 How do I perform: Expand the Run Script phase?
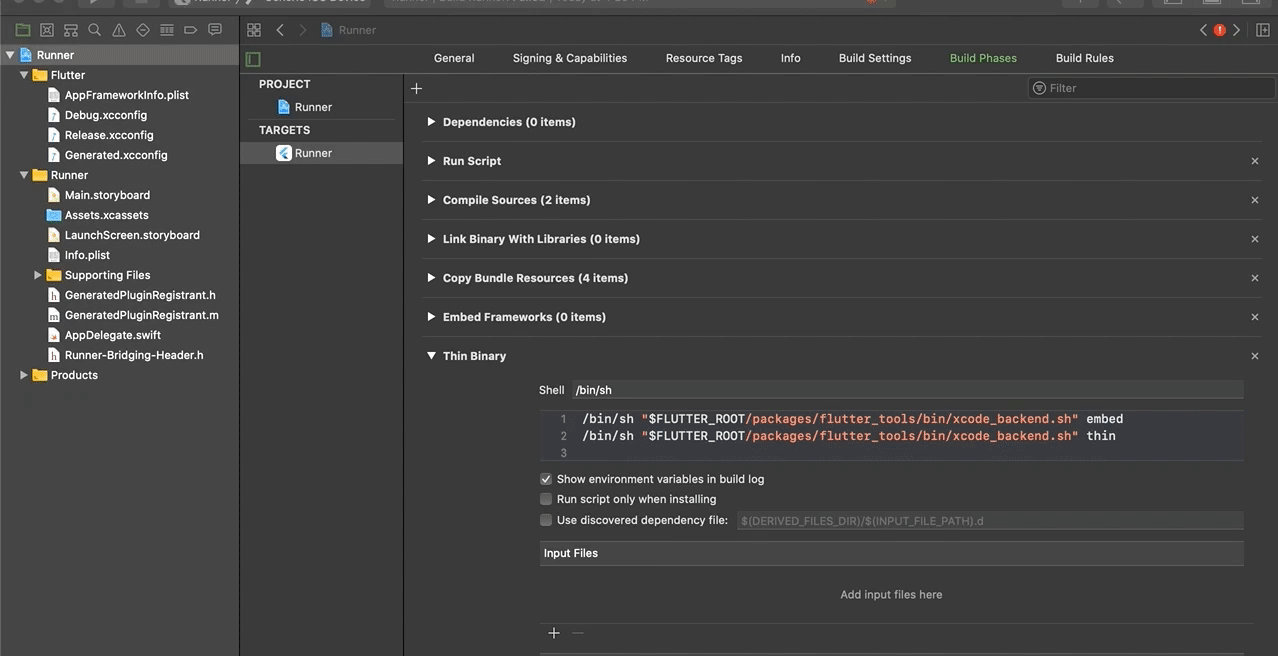point(431,161)
